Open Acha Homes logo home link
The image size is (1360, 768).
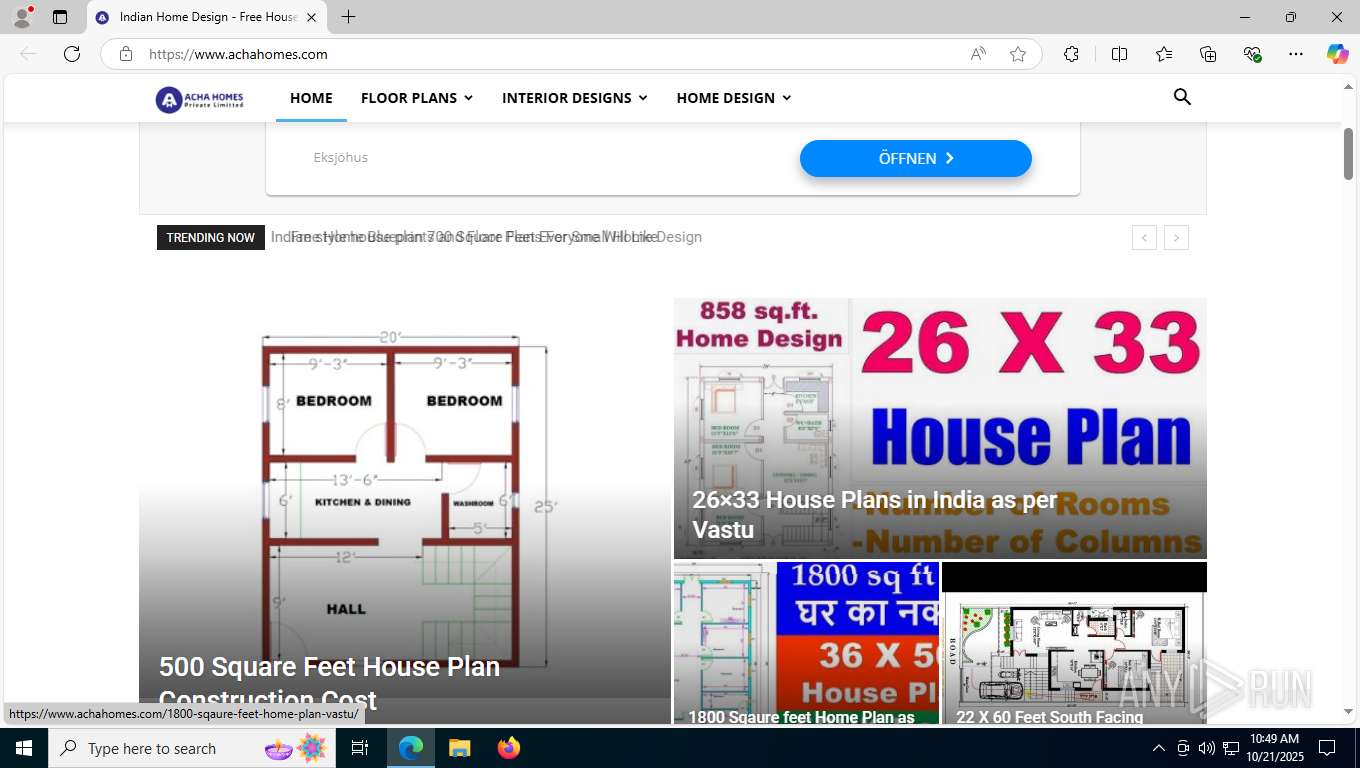[x=200, y=99]
